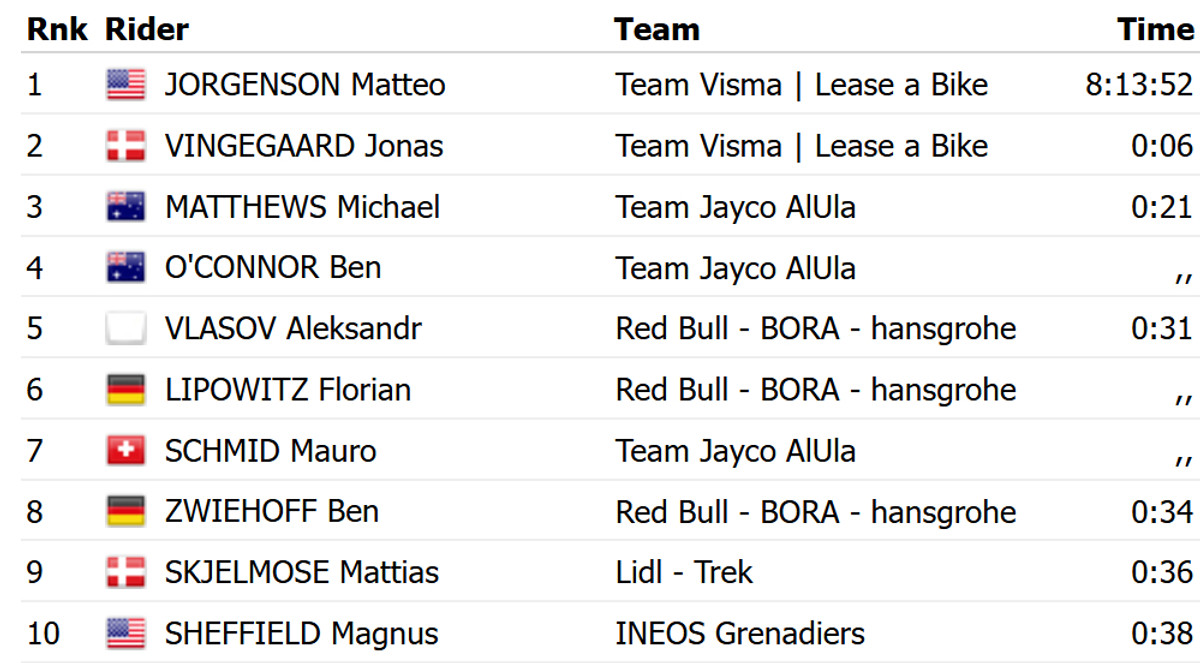Click the German flag beside Lipowitz
1200x663 pixels.
[126, 390]
